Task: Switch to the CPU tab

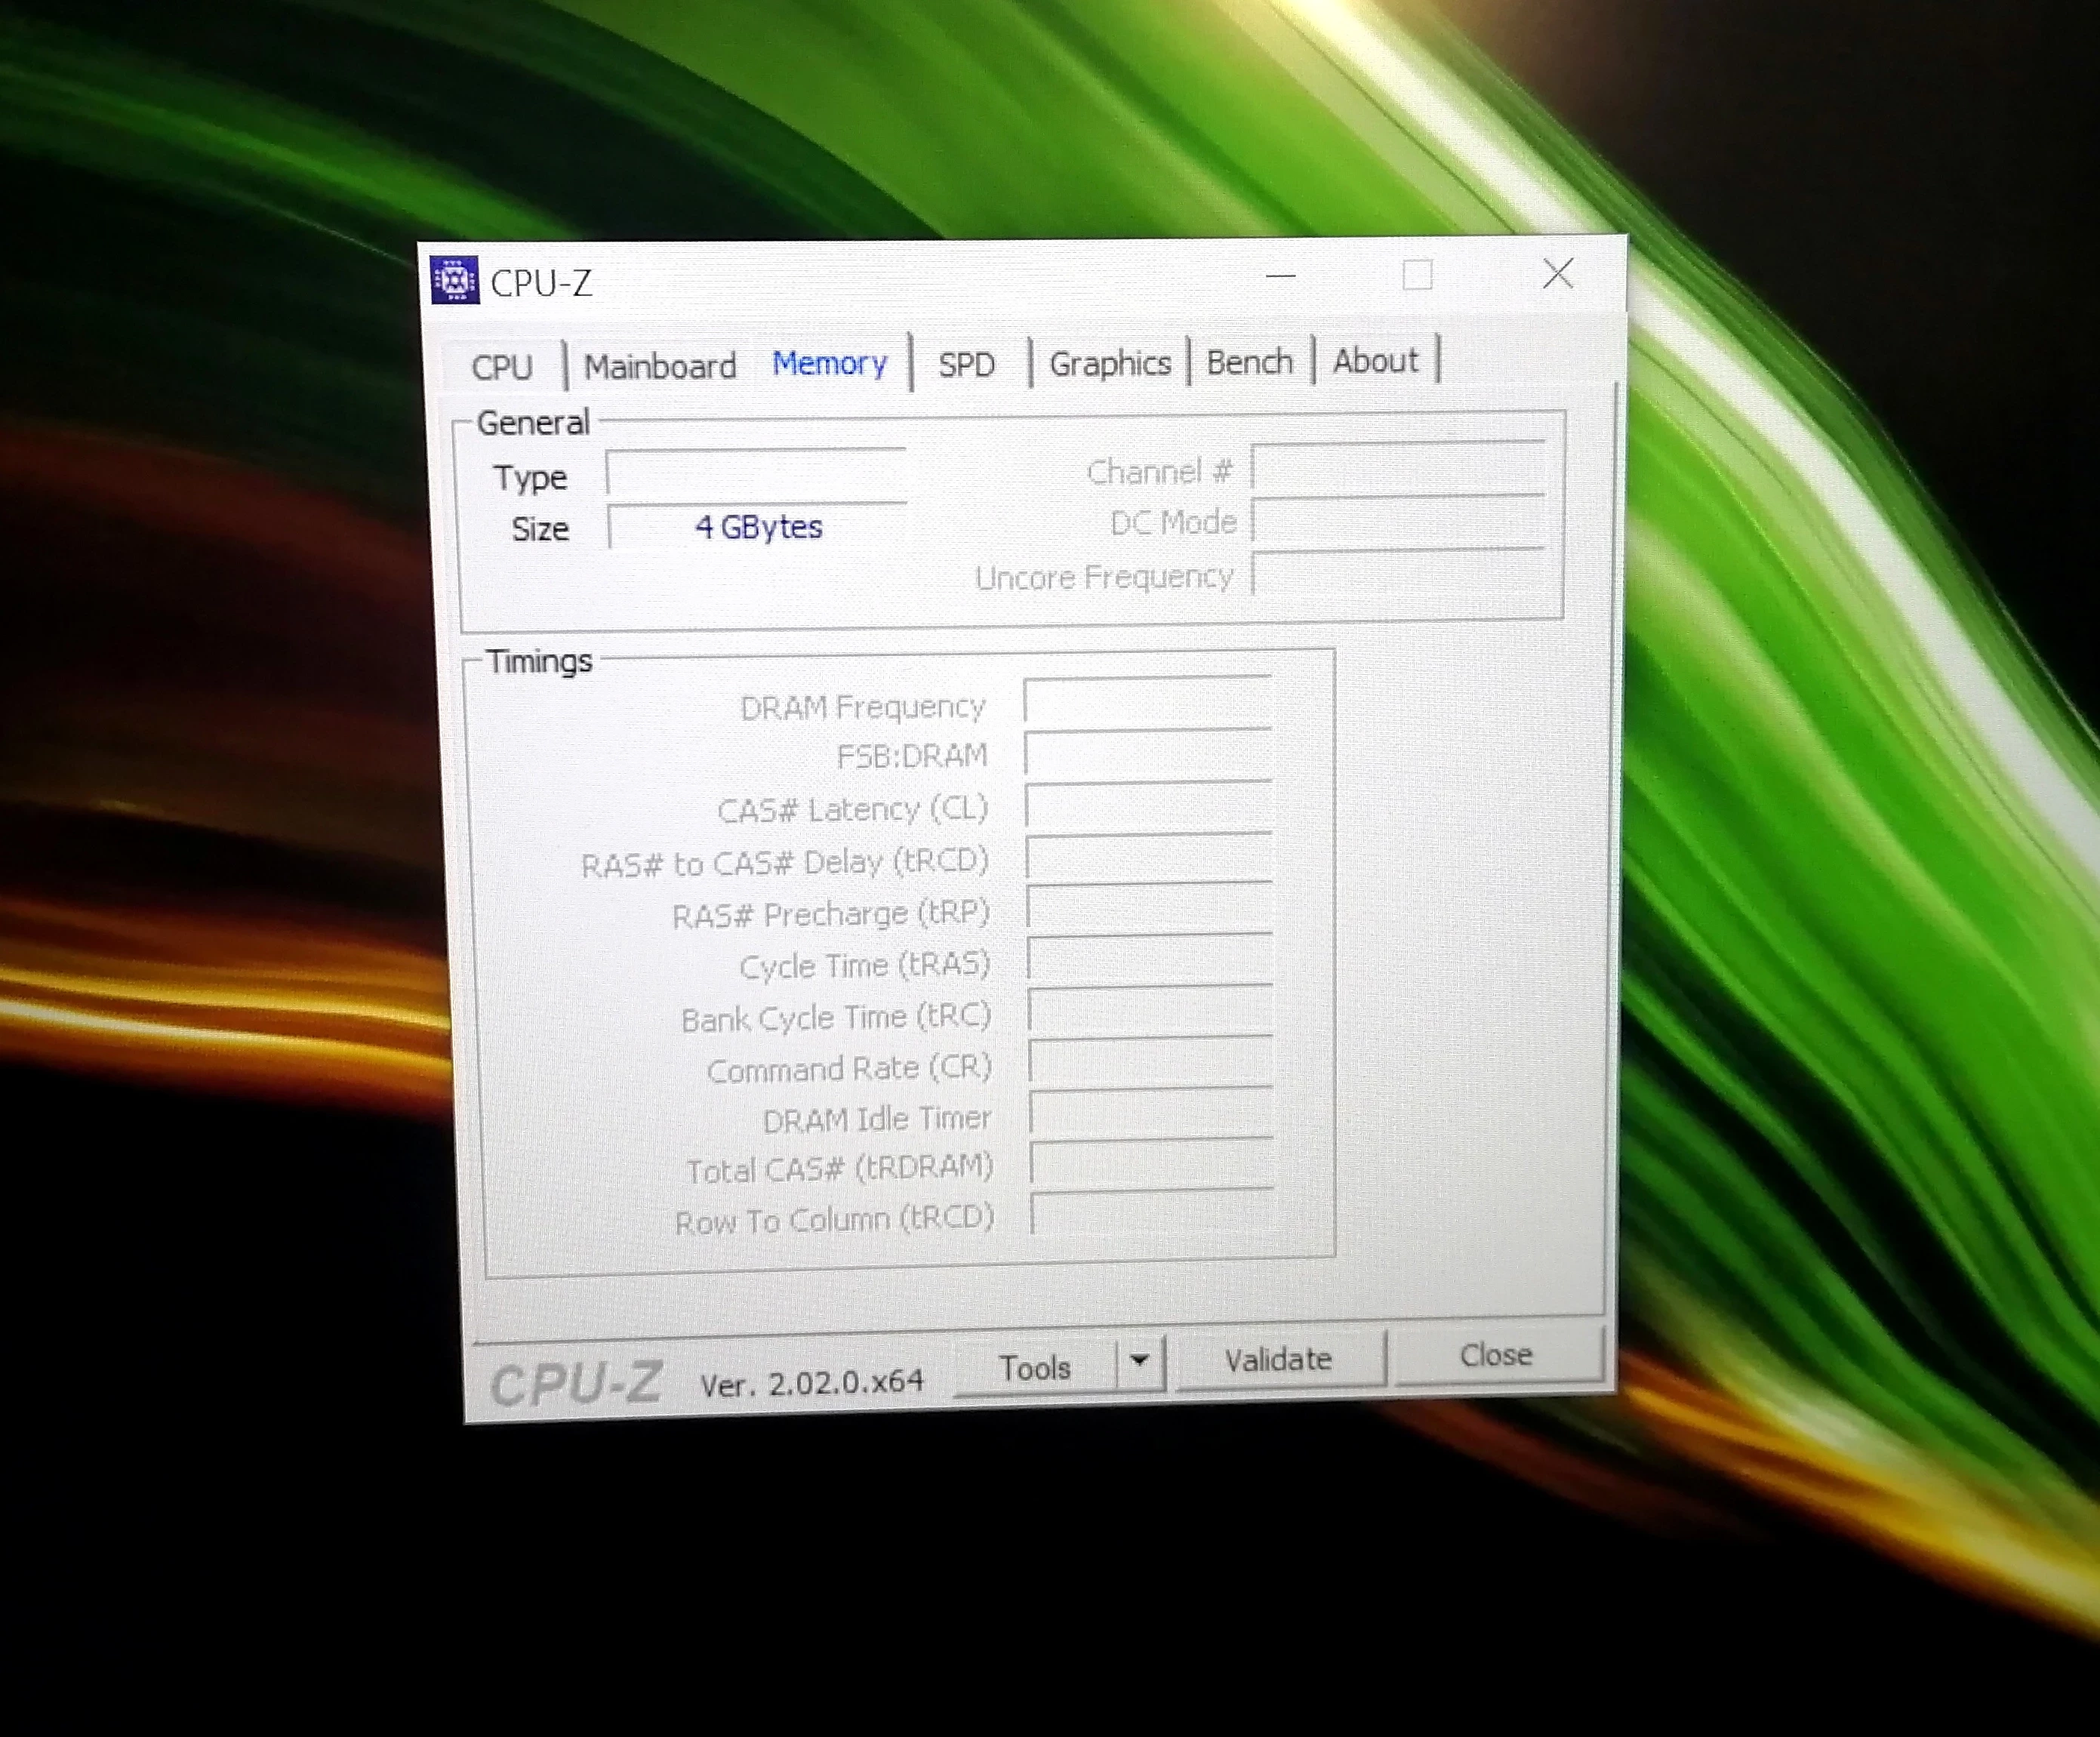Action: 502,367
